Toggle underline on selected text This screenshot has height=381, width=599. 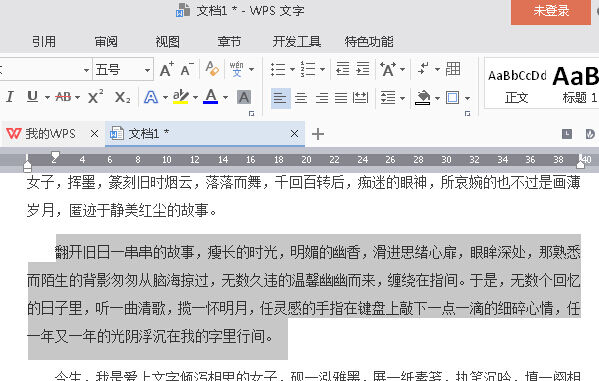[32, 97]
